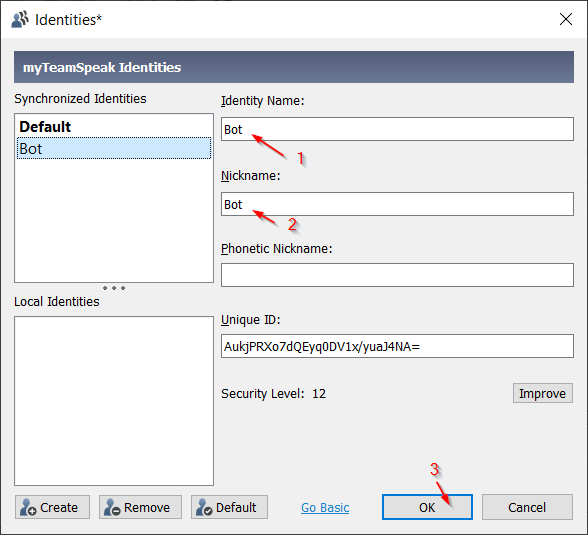The width and height of the screenshot is (588, 535).
Task: Confirm changes with the OK button
Action: point(427,507)
